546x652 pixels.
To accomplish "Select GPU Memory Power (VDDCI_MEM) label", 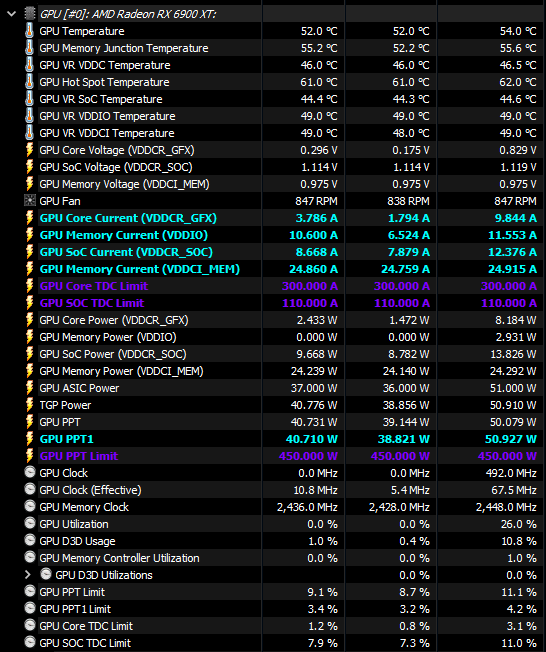I will click(121, 371).
